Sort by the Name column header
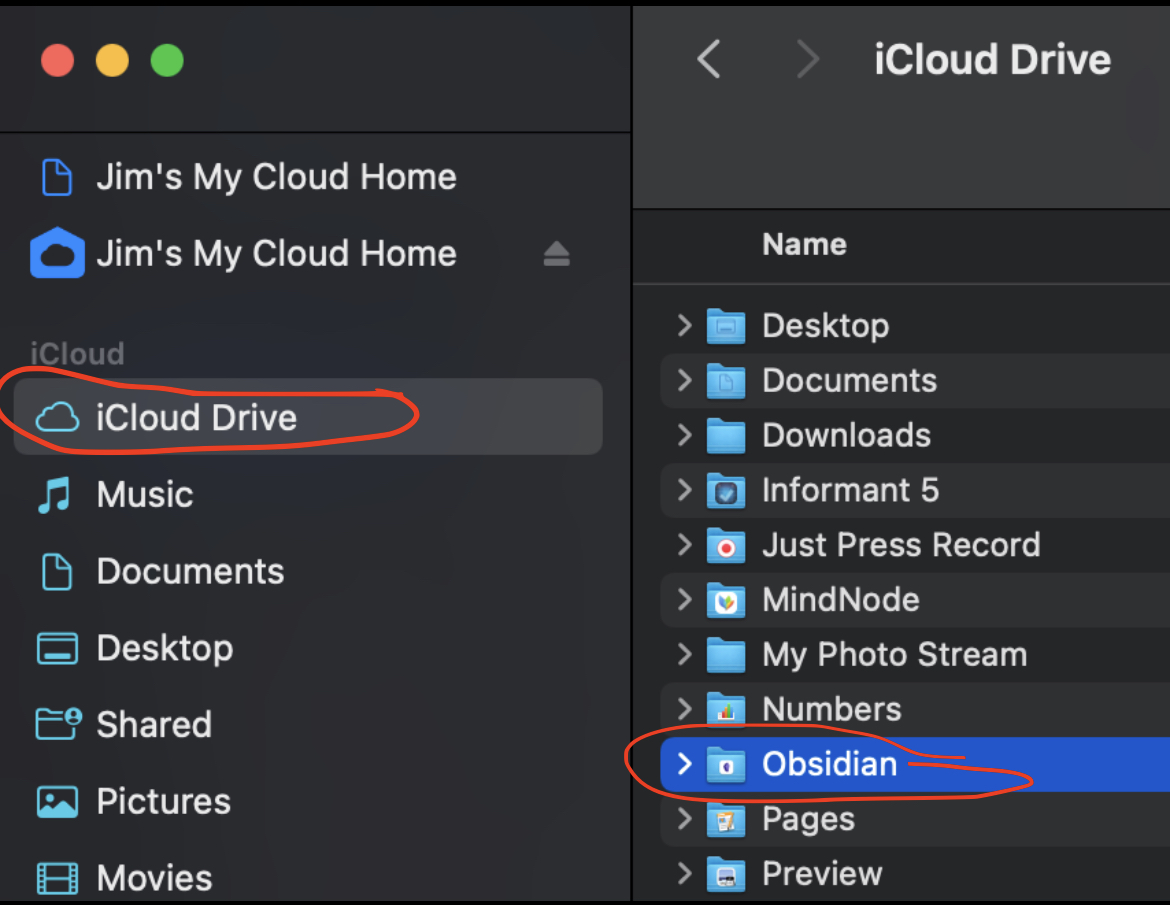Screen dimensions: 1170x905 click(804, 245)
